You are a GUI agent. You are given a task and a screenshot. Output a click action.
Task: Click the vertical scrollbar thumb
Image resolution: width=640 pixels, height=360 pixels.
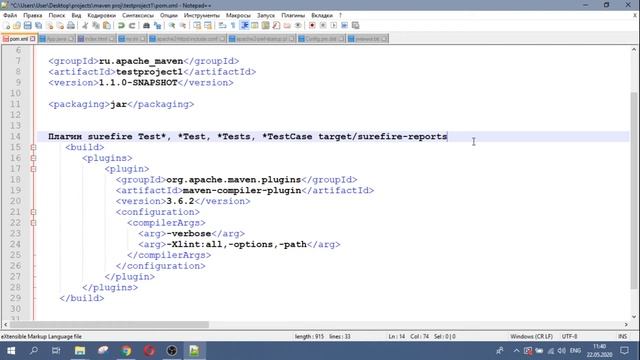[633, 191]
